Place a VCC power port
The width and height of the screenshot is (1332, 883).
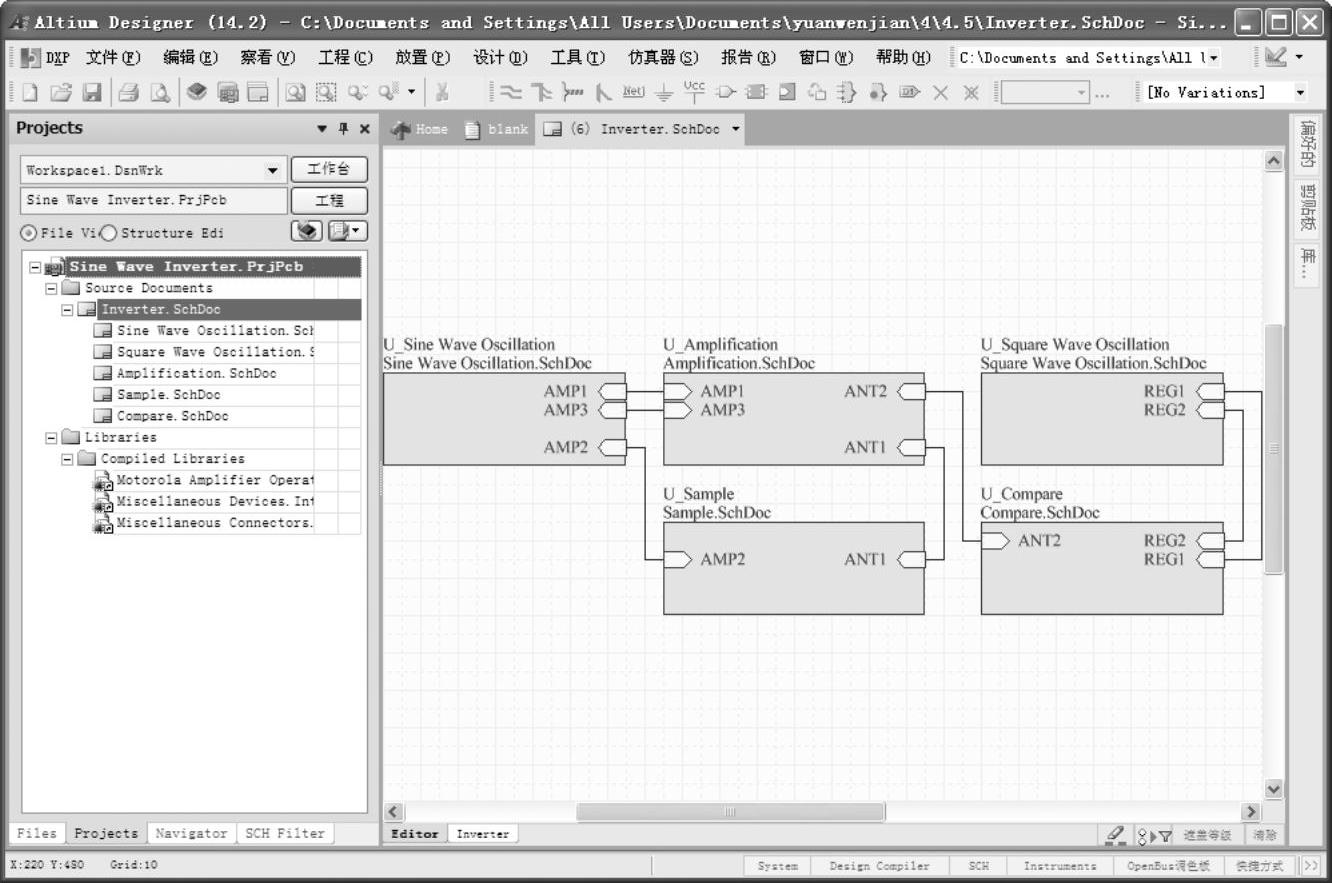click(694, 92)
